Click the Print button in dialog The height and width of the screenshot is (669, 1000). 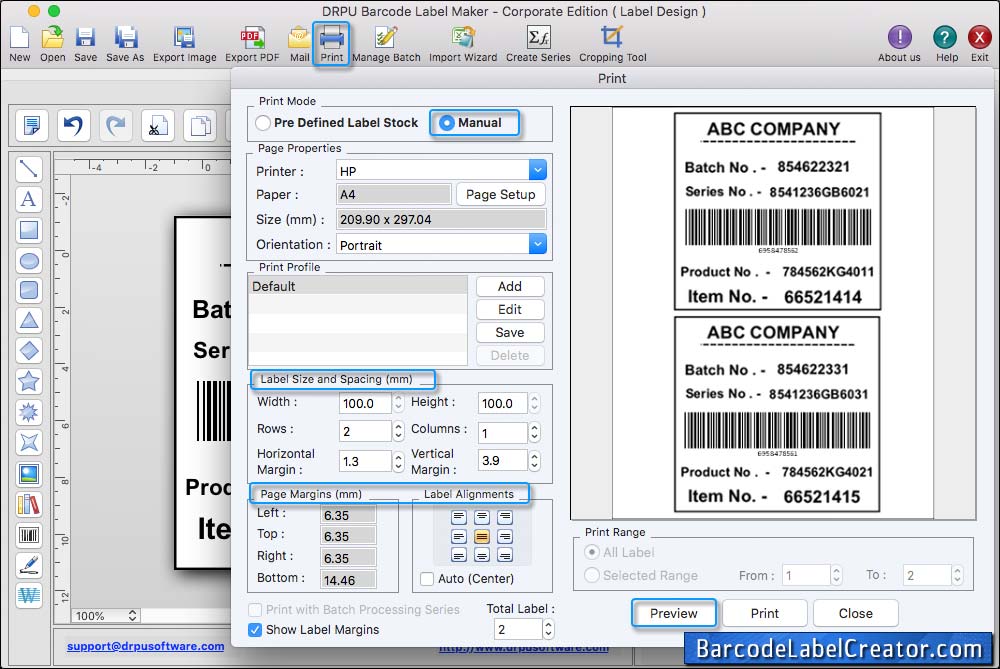coord(765,614)
